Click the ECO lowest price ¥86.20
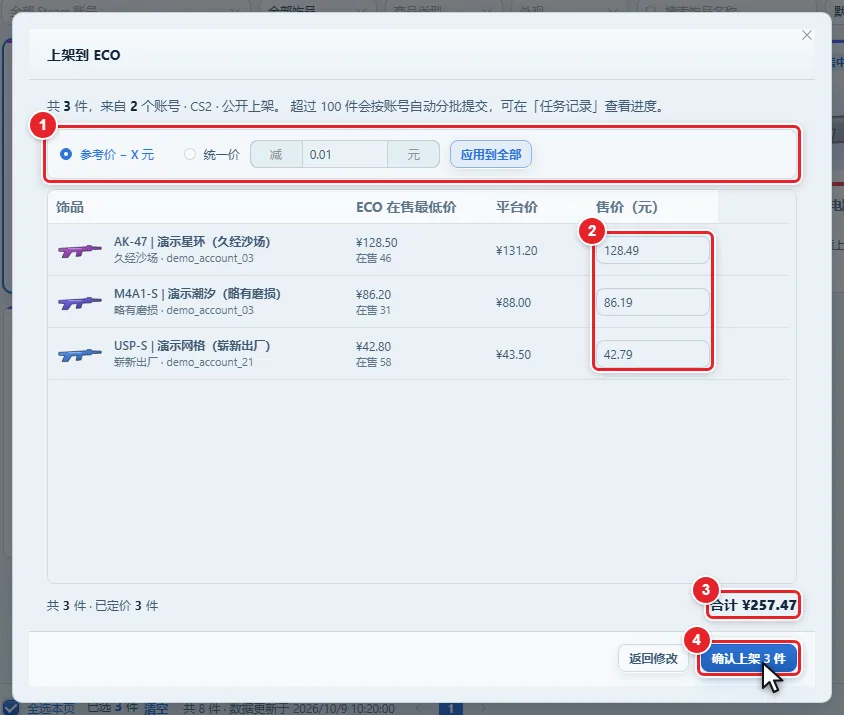 coord(373,295)
